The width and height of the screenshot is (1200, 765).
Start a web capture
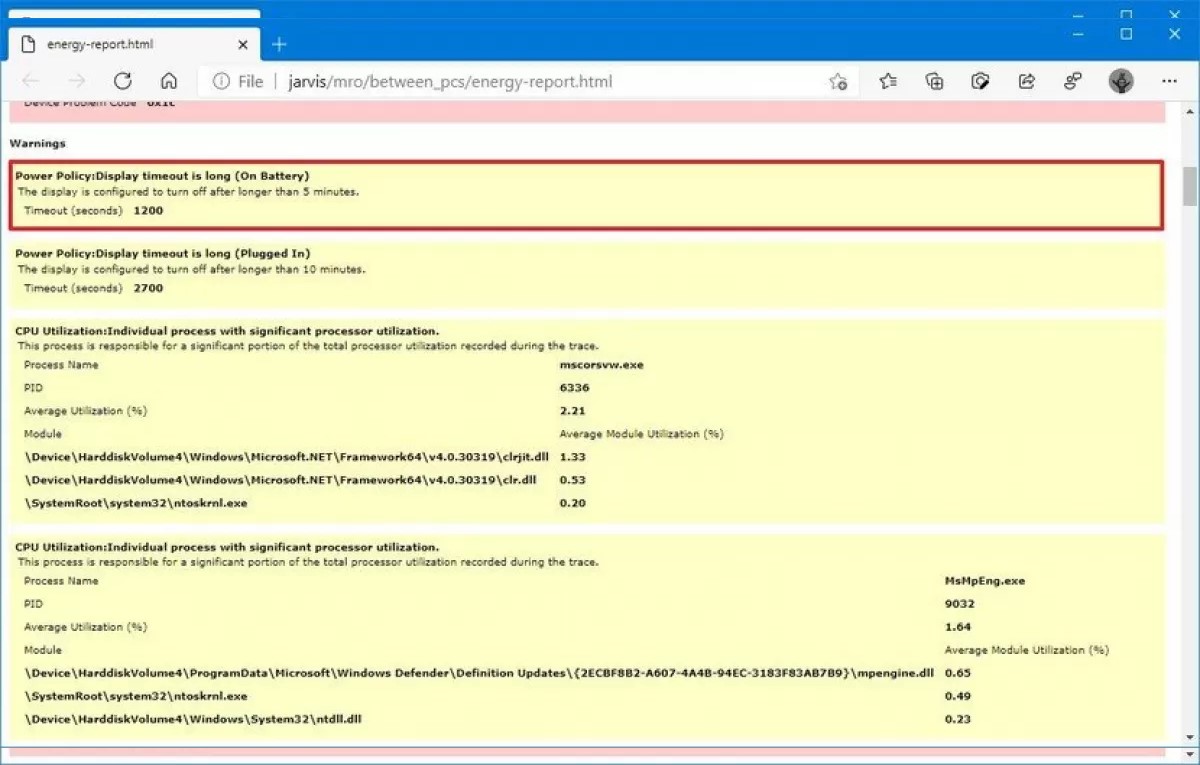click(x=981, y=81)
